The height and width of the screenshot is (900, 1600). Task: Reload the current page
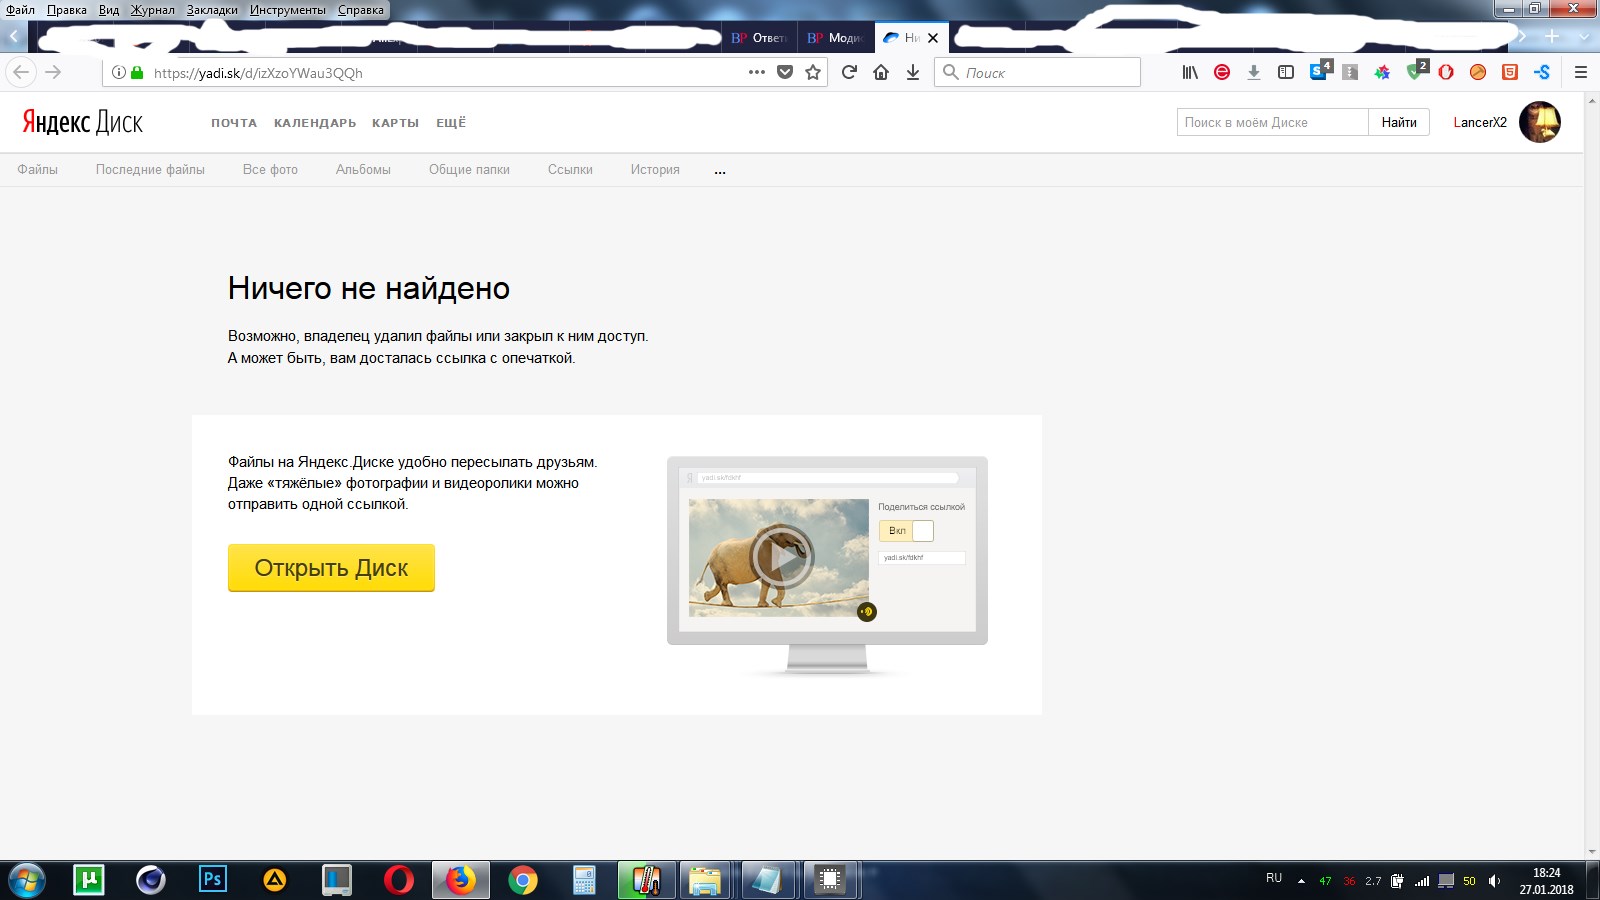pos(849,72)
